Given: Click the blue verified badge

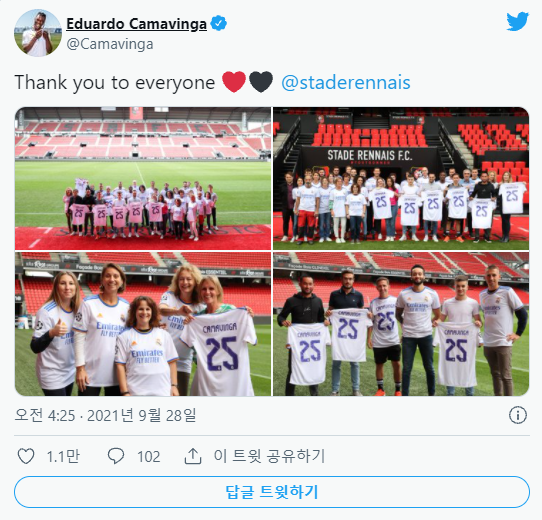Looking at the screenshot, I should pos(218,24).
